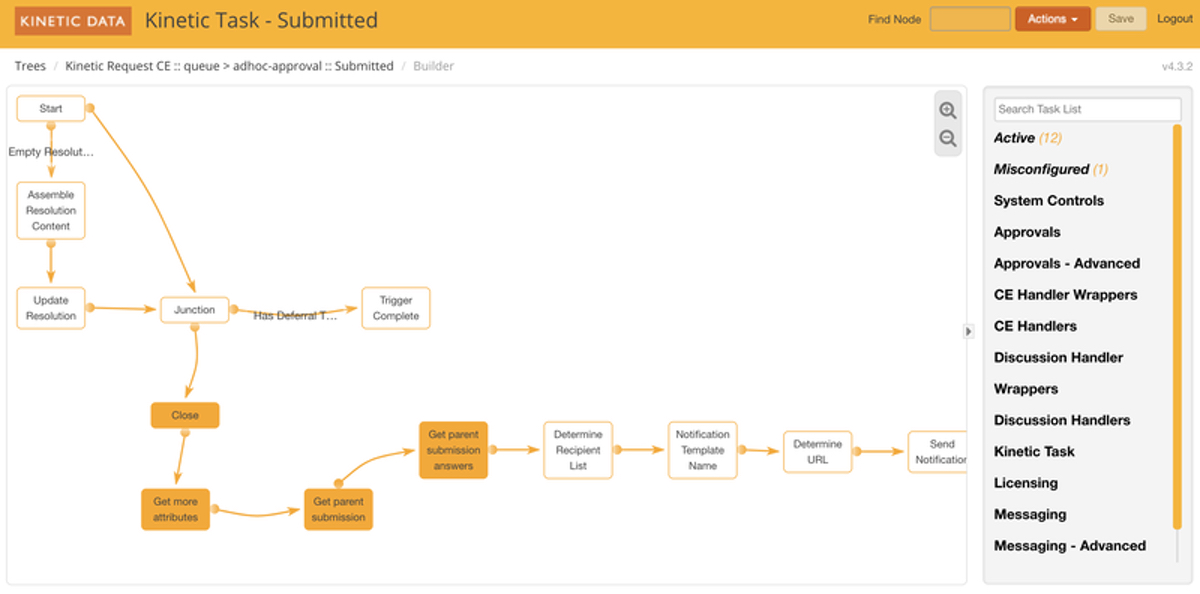The width and height of the screenshot is (1200, 594).
Task: Click the Kinetic Data logo
Action: tap(73, 20)
